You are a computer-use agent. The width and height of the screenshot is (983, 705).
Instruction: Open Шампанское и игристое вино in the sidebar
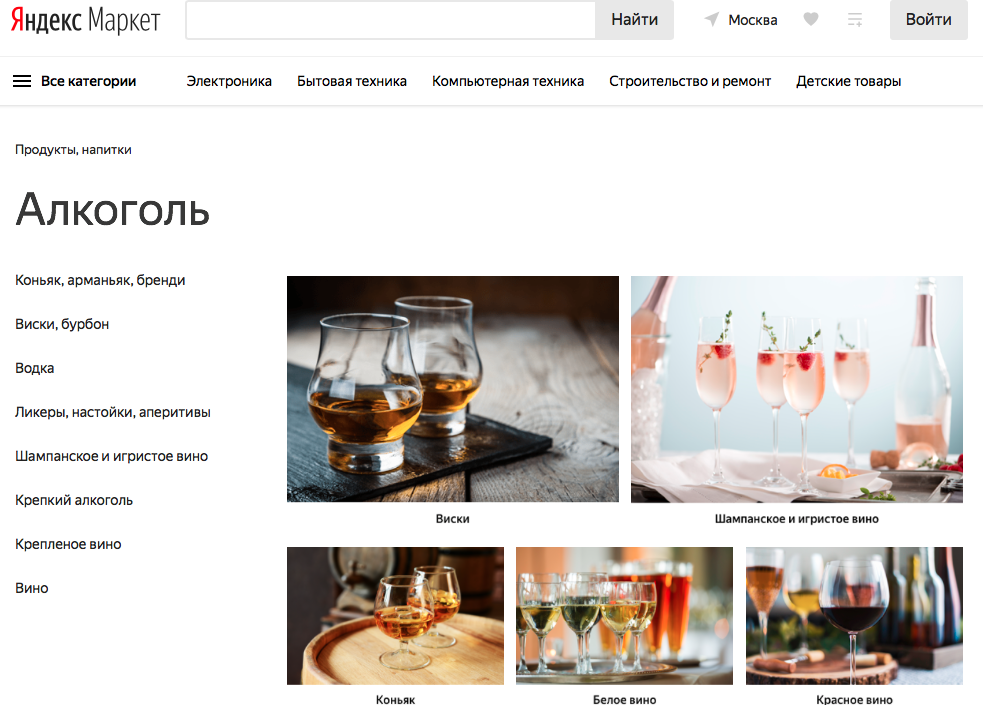click(112, 456)
